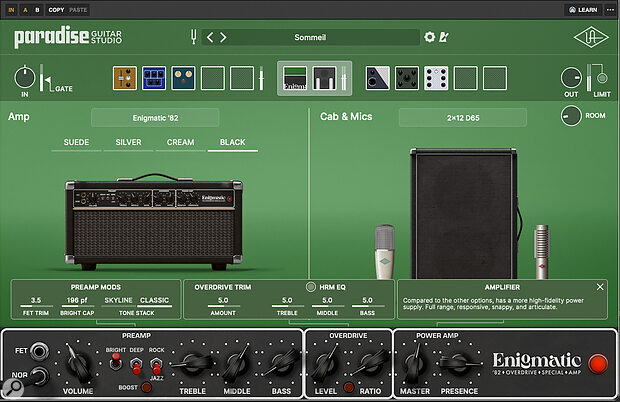
Task: Click the Universal Audio diamond logo
Action: click(x=591, y=37)
